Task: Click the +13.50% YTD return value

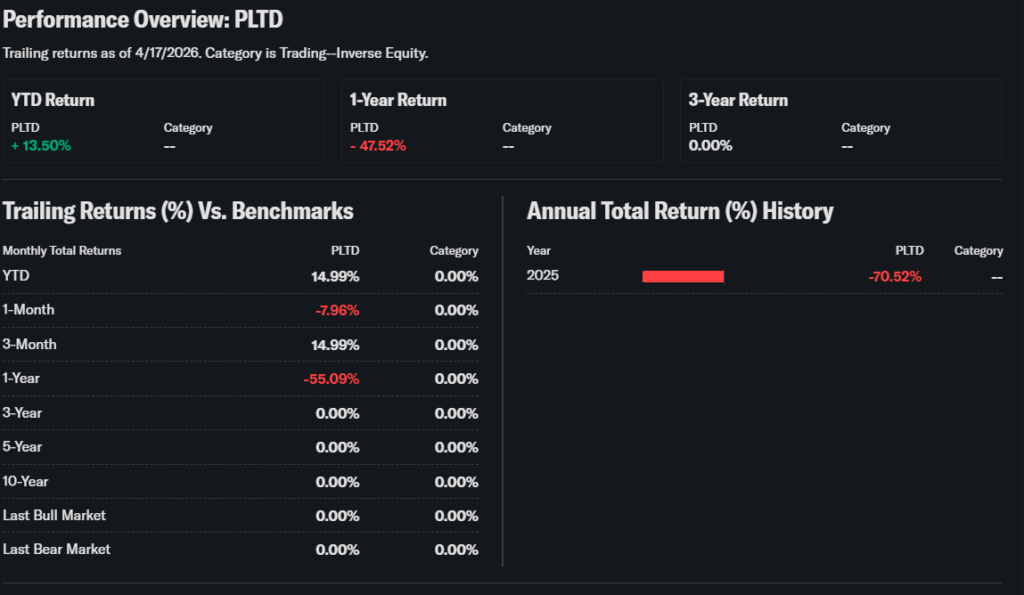Action: point(41,145)
